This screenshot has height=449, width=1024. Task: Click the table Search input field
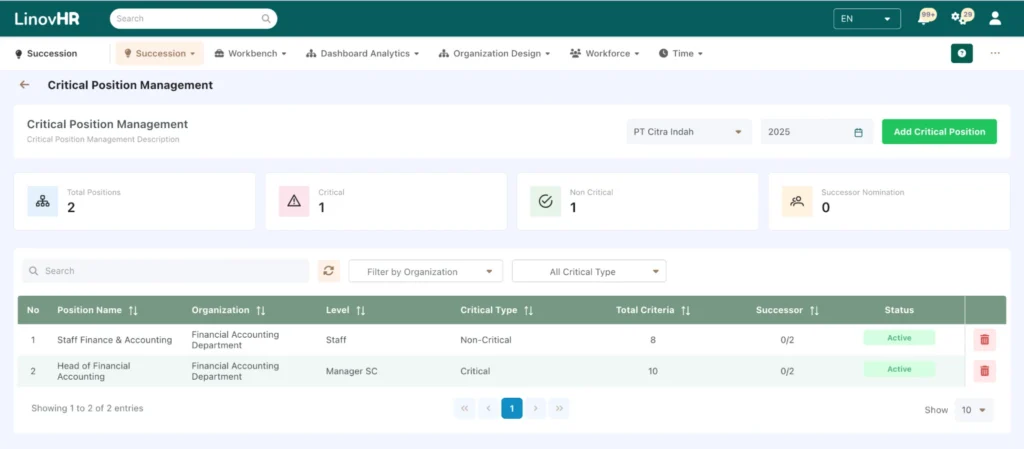(165, 271)
